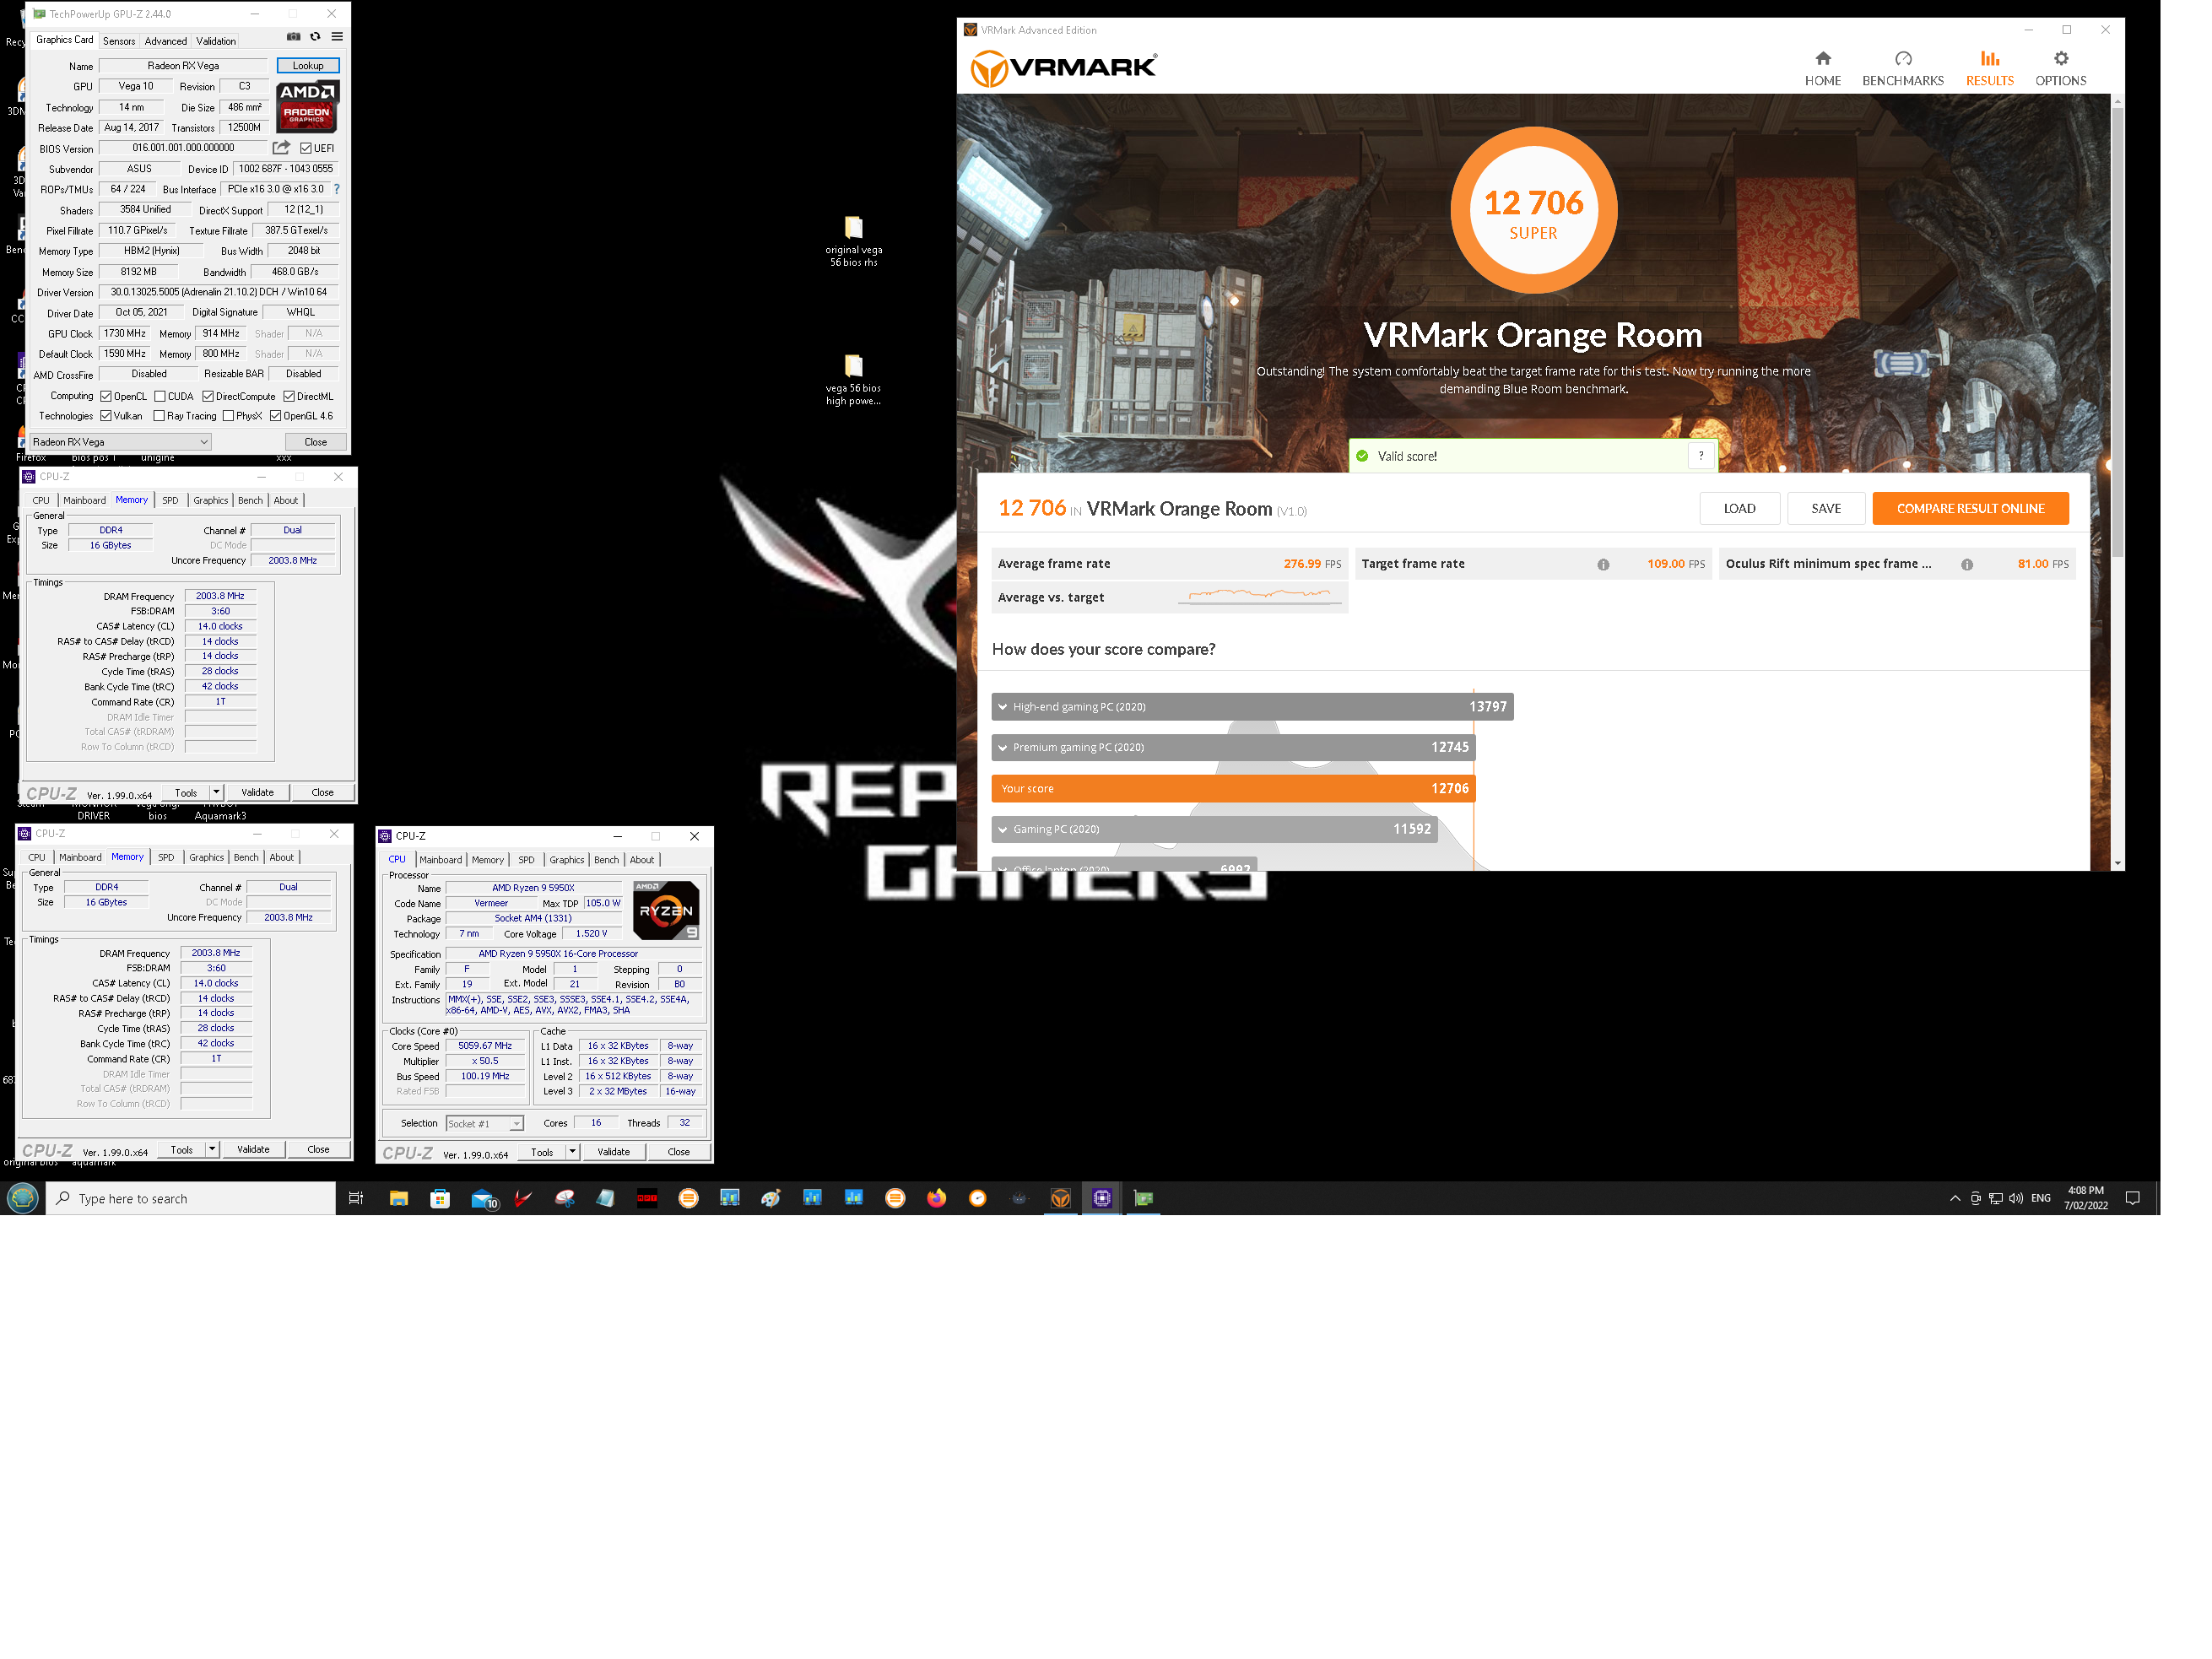Viewport: 2212px width, 1659px height.
Task: Open Microsoft Store from the taskbar
Action: 440,1198
